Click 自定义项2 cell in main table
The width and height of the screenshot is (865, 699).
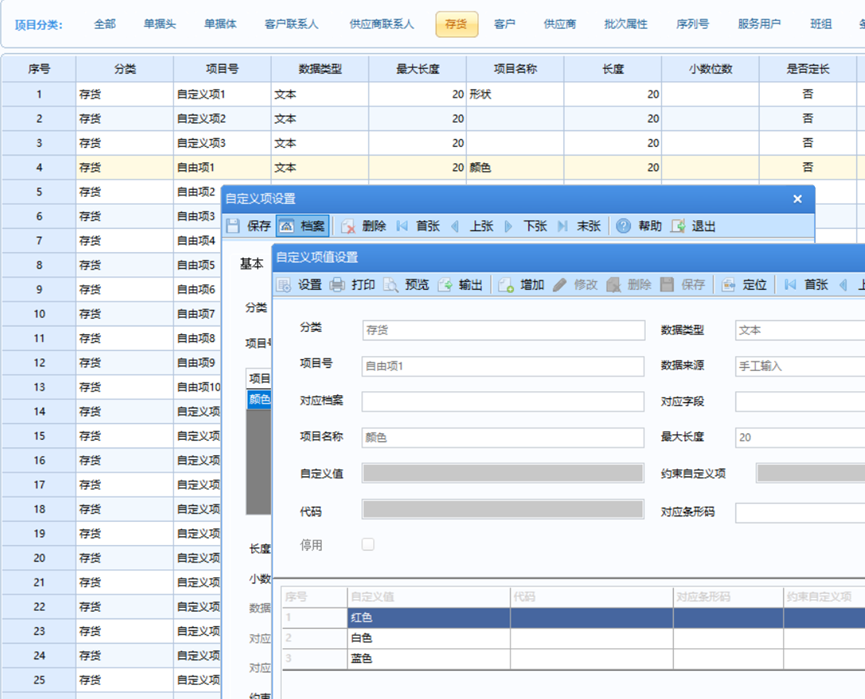point(222,119)
